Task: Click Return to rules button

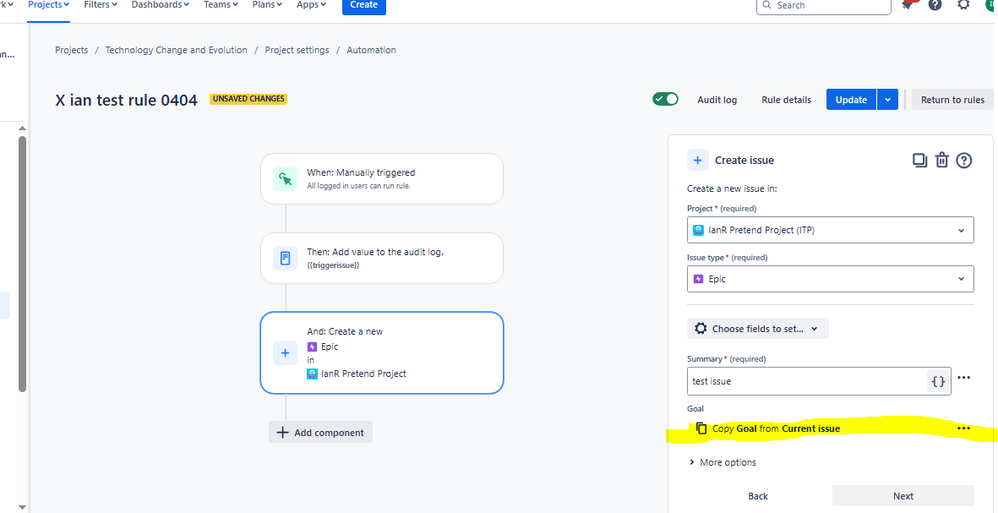Action: pos(953,99)
